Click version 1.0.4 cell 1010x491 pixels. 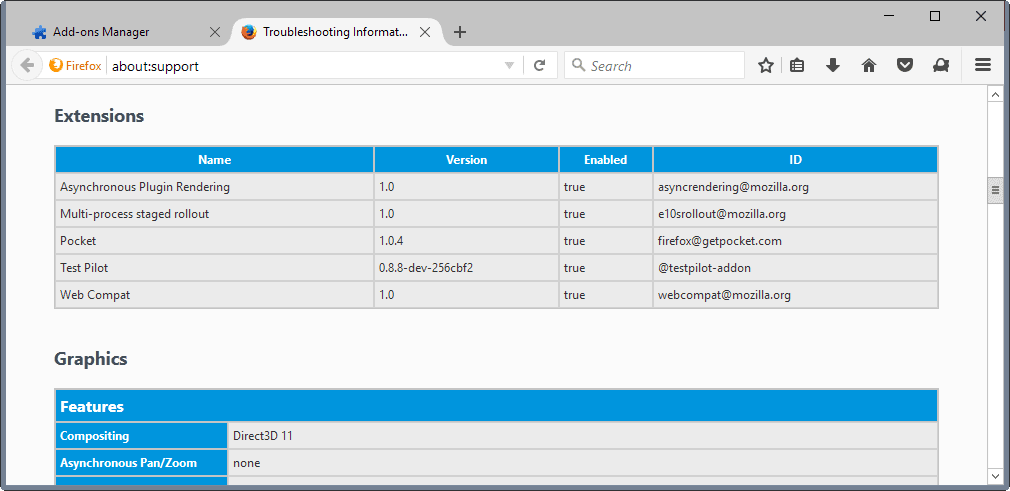click(466, 241)
